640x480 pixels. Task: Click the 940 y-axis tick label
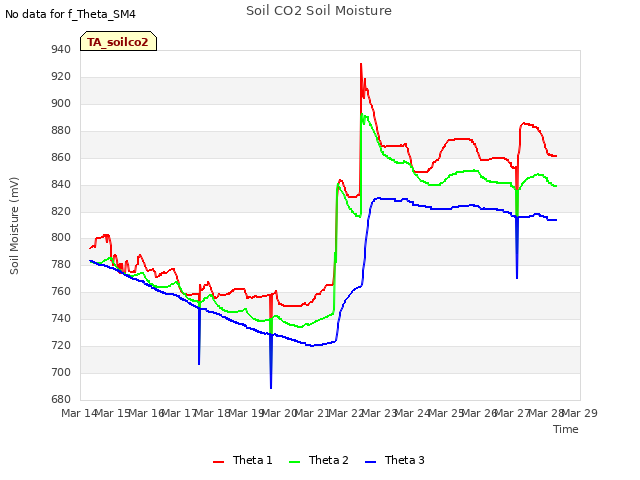pos(61,49)
